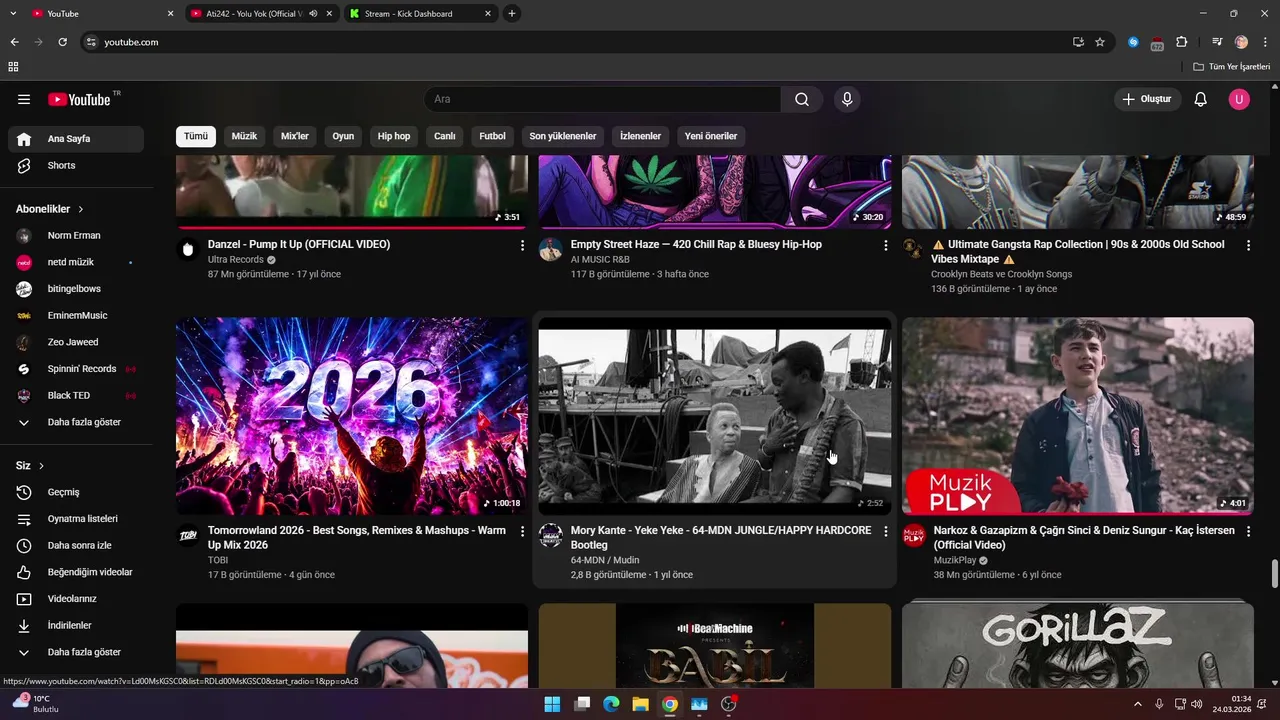The width and height of the screenshot is (1280, 720).
Task: Open Tüm Yer İşaretleri bookmarks folder
Action: pos(1232,67)
